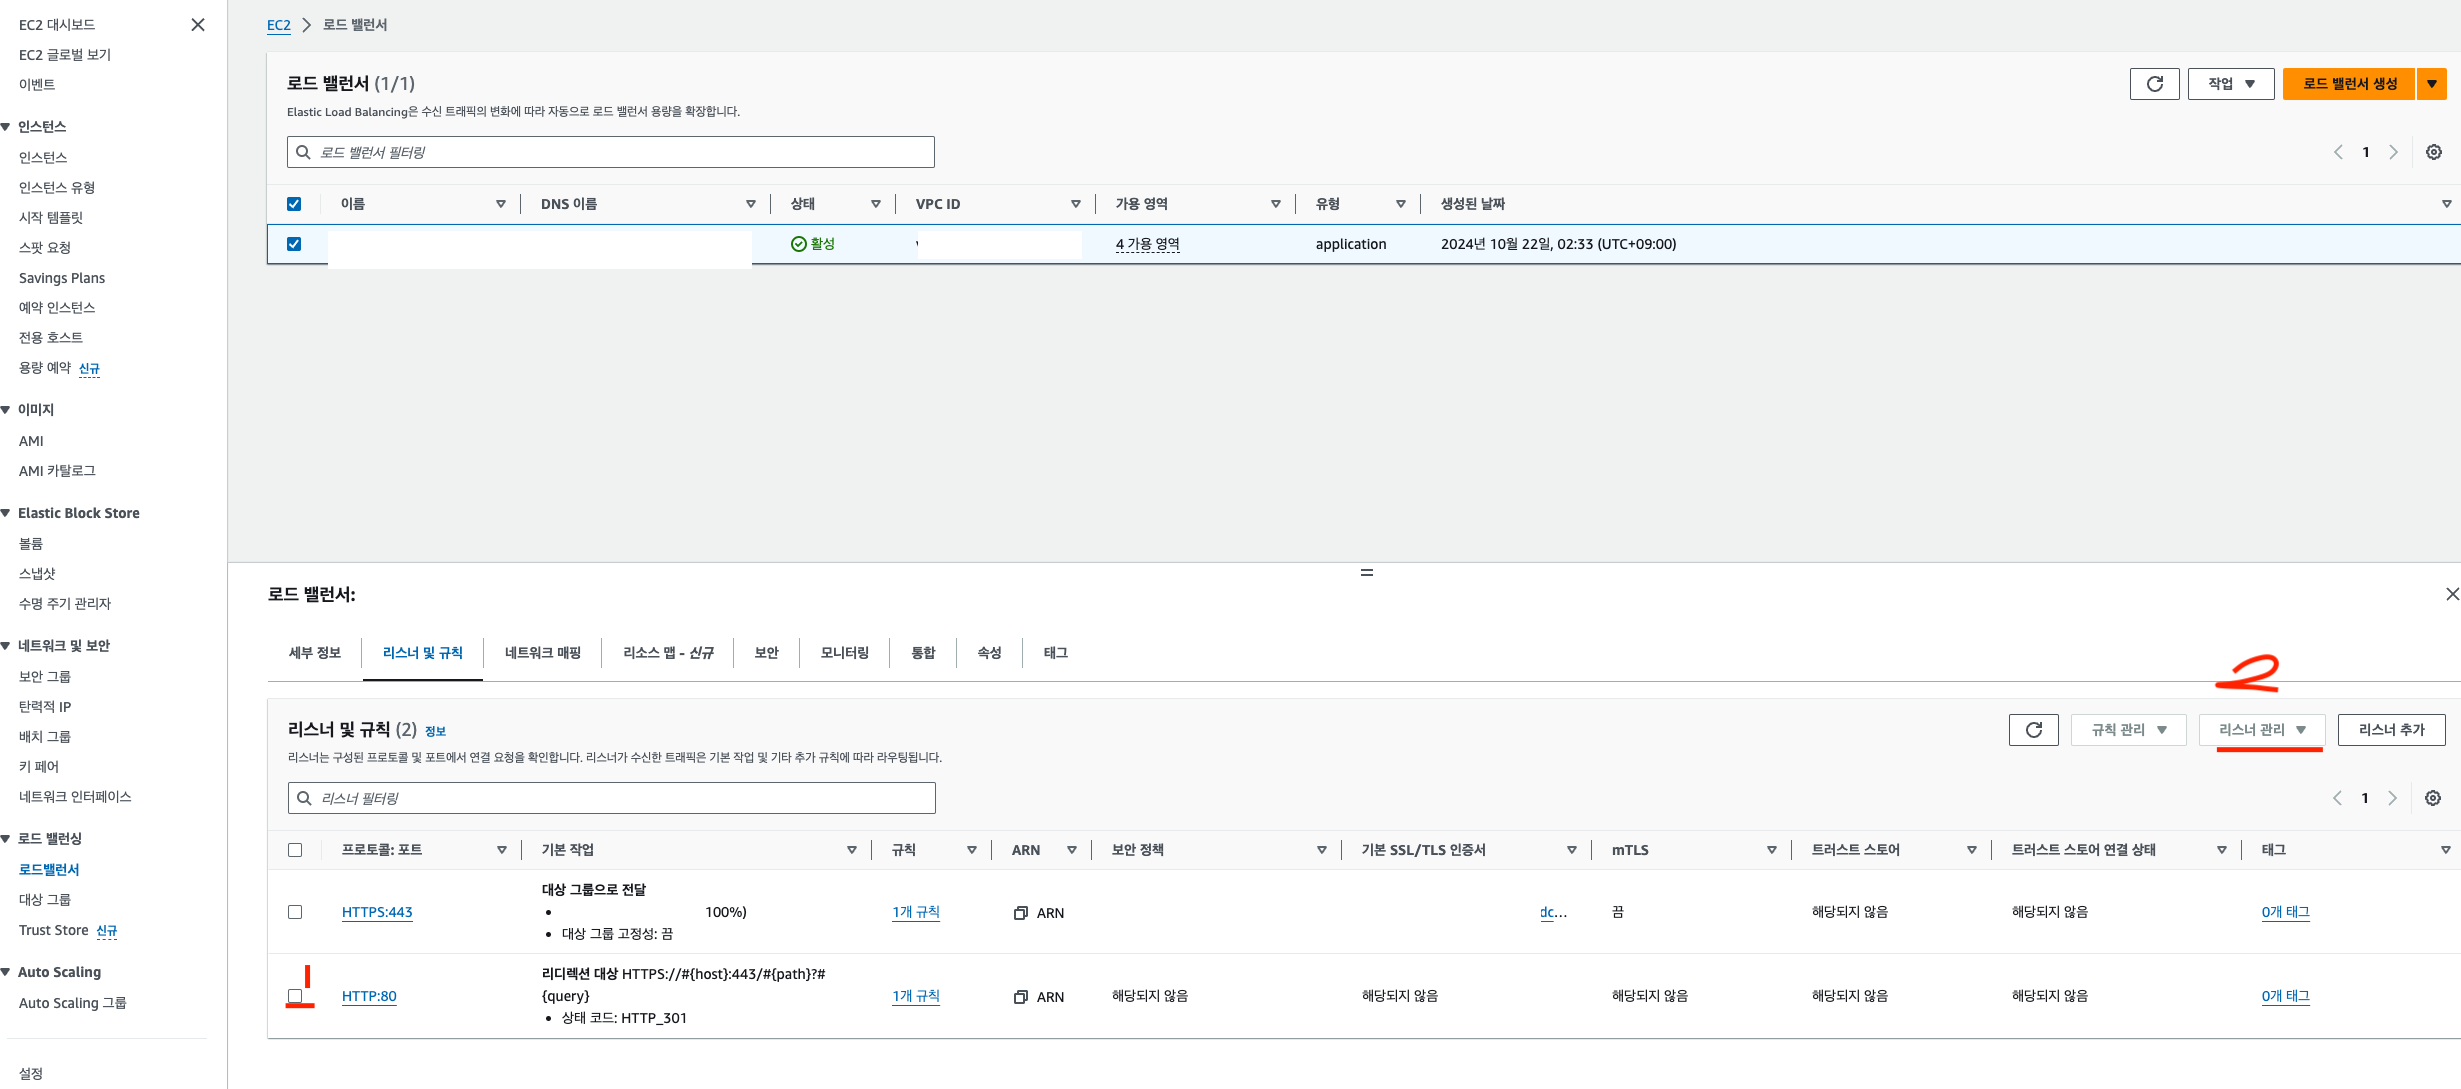The image size is (2461, 1089).
Task: Open listener table preferences gear icon
Action: pyautogui.click(x=2432, y=798)
